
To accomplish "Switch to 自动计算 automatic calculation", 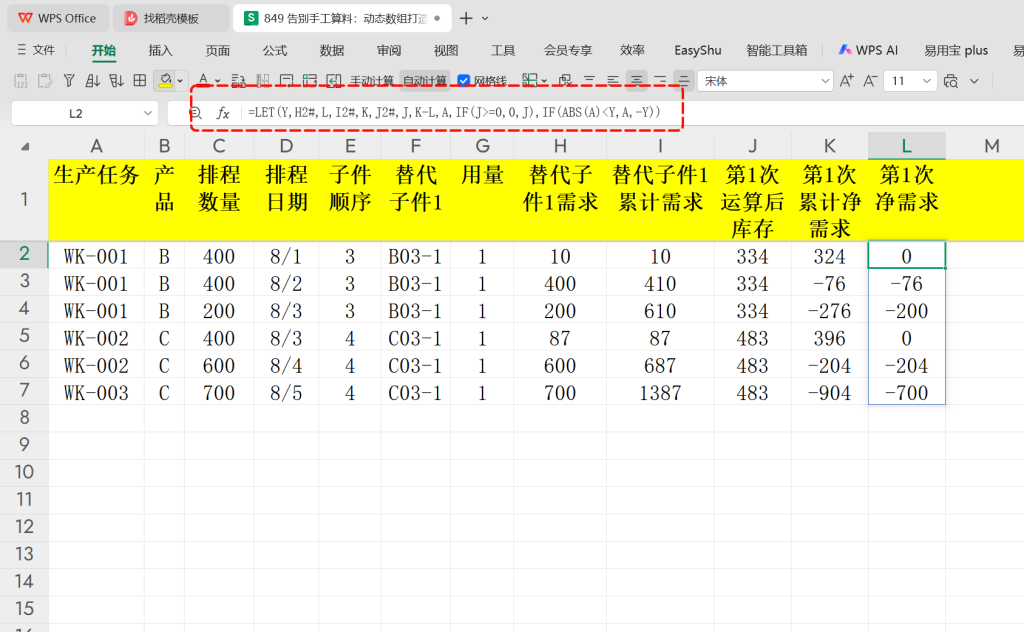I will coord(424,81).
